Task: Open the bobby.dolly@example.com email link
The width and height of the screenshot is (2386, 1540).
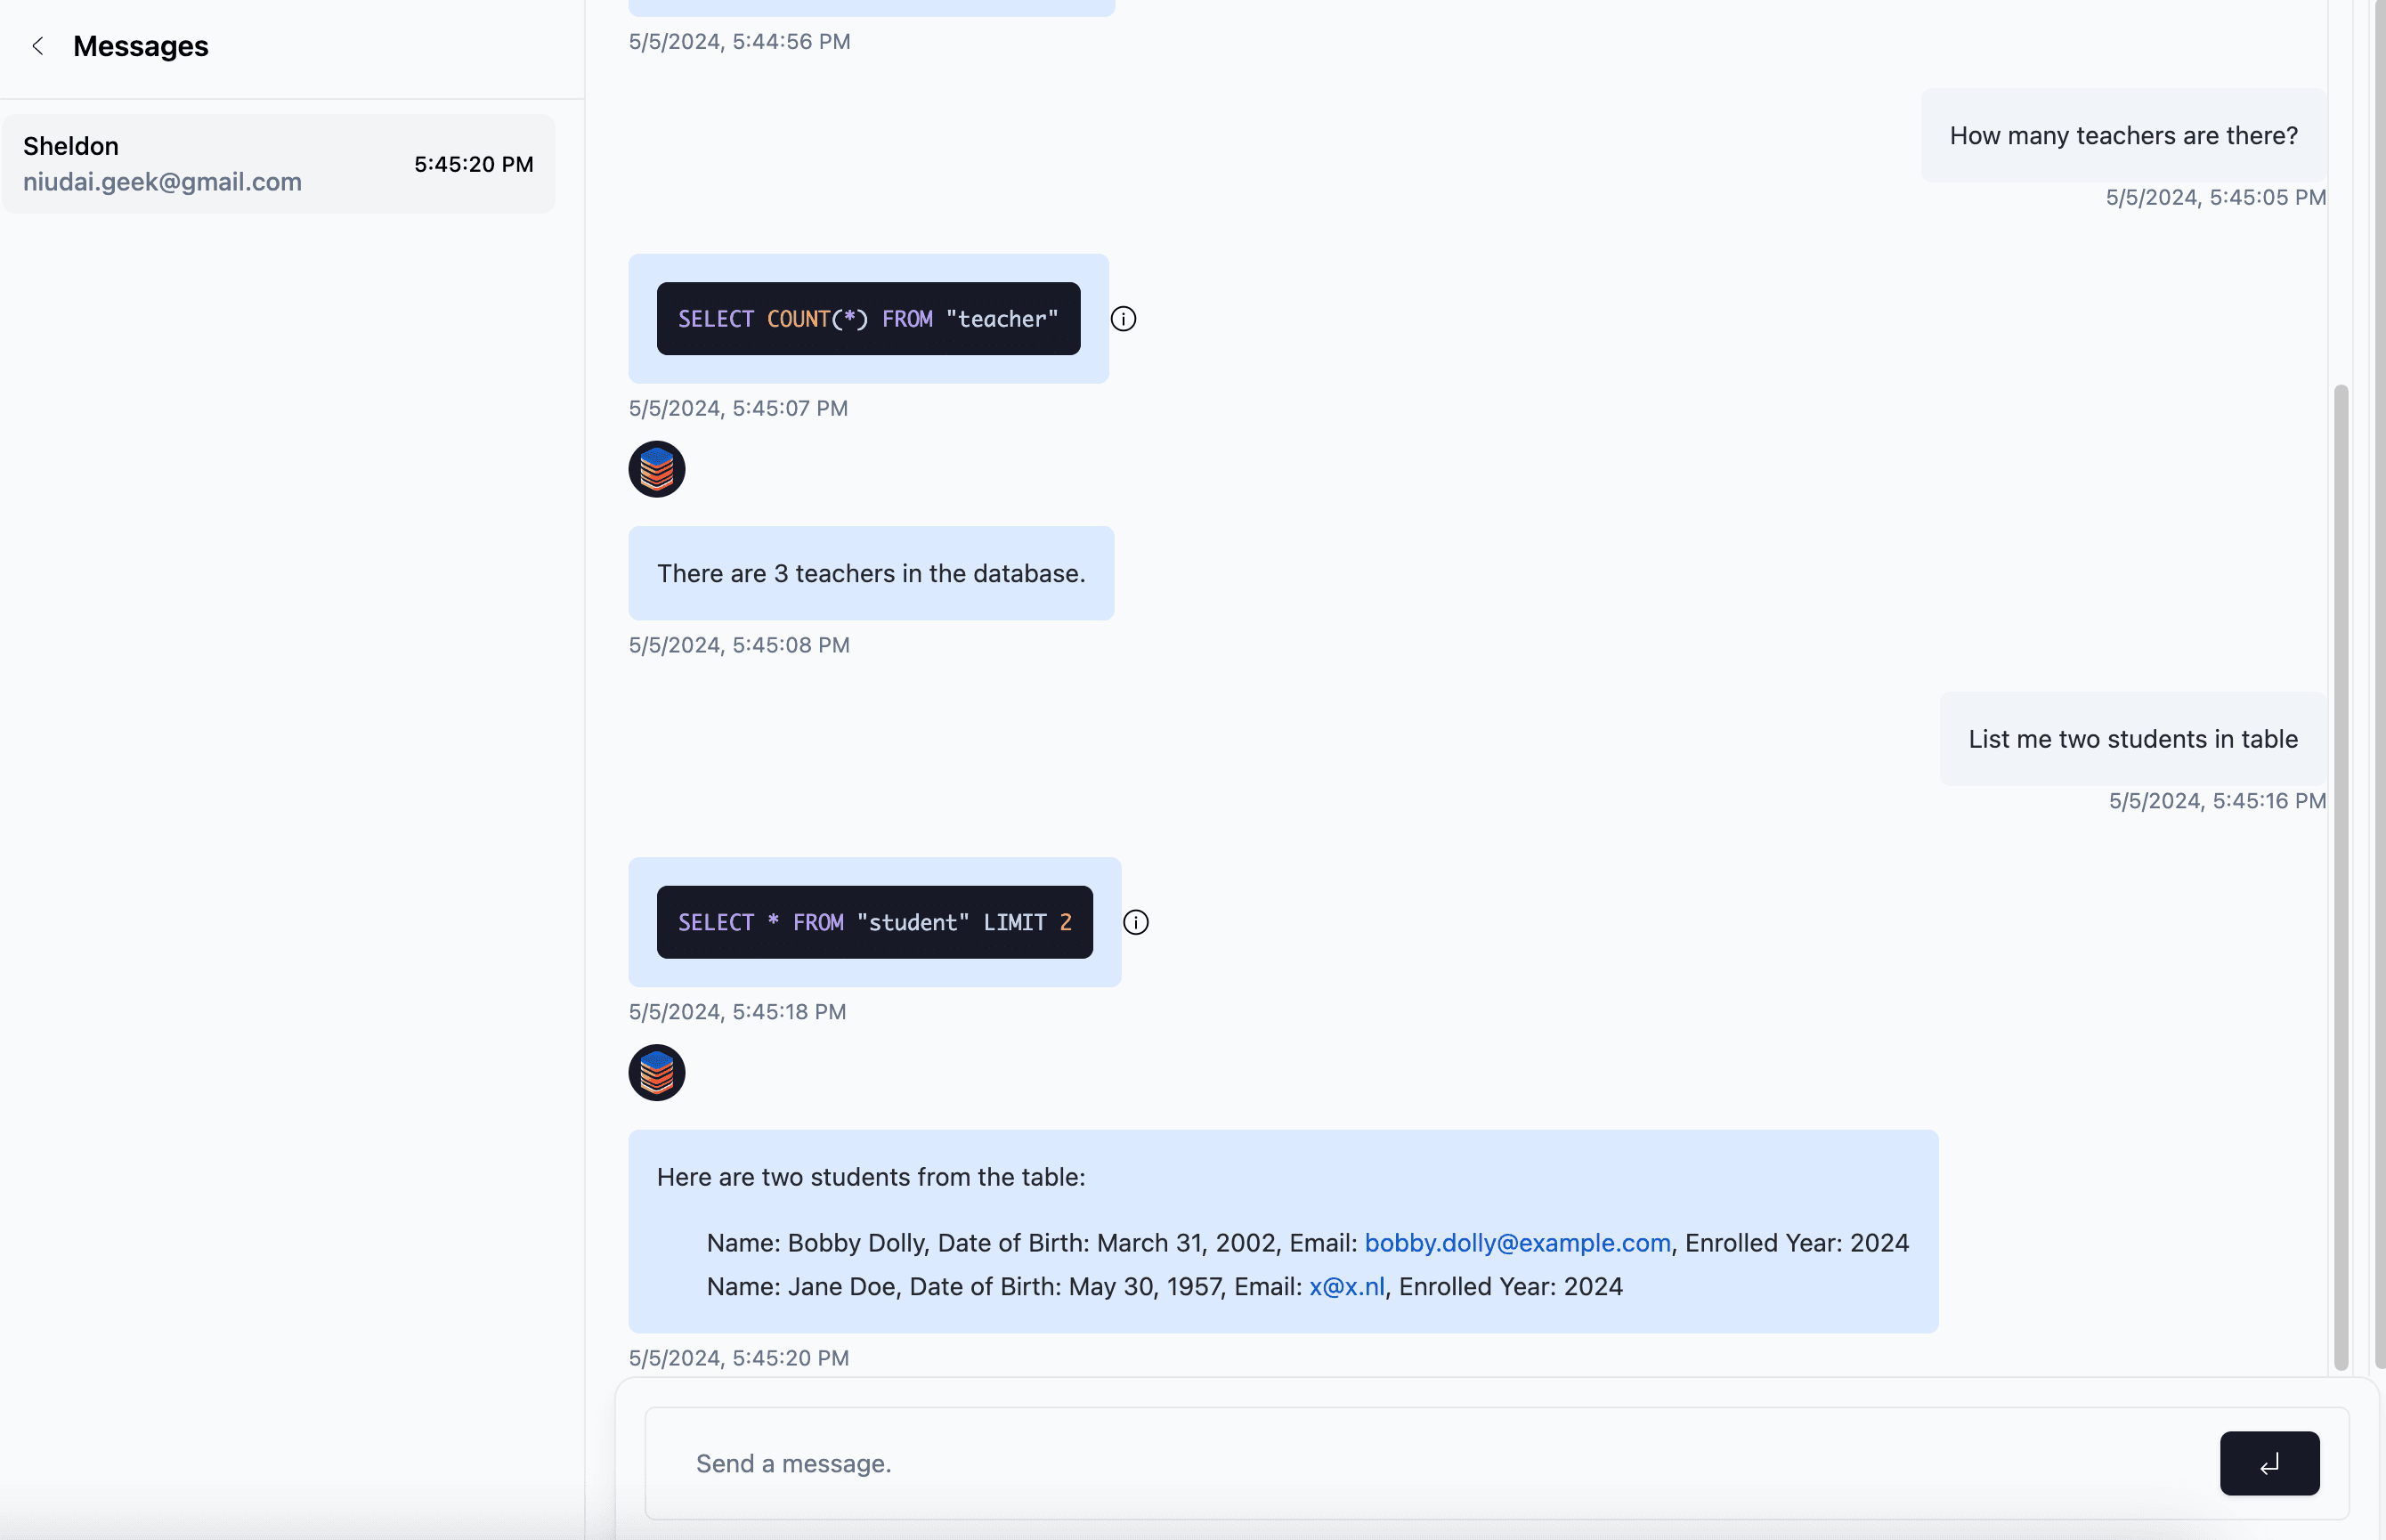Action: pos(1517,1243)
